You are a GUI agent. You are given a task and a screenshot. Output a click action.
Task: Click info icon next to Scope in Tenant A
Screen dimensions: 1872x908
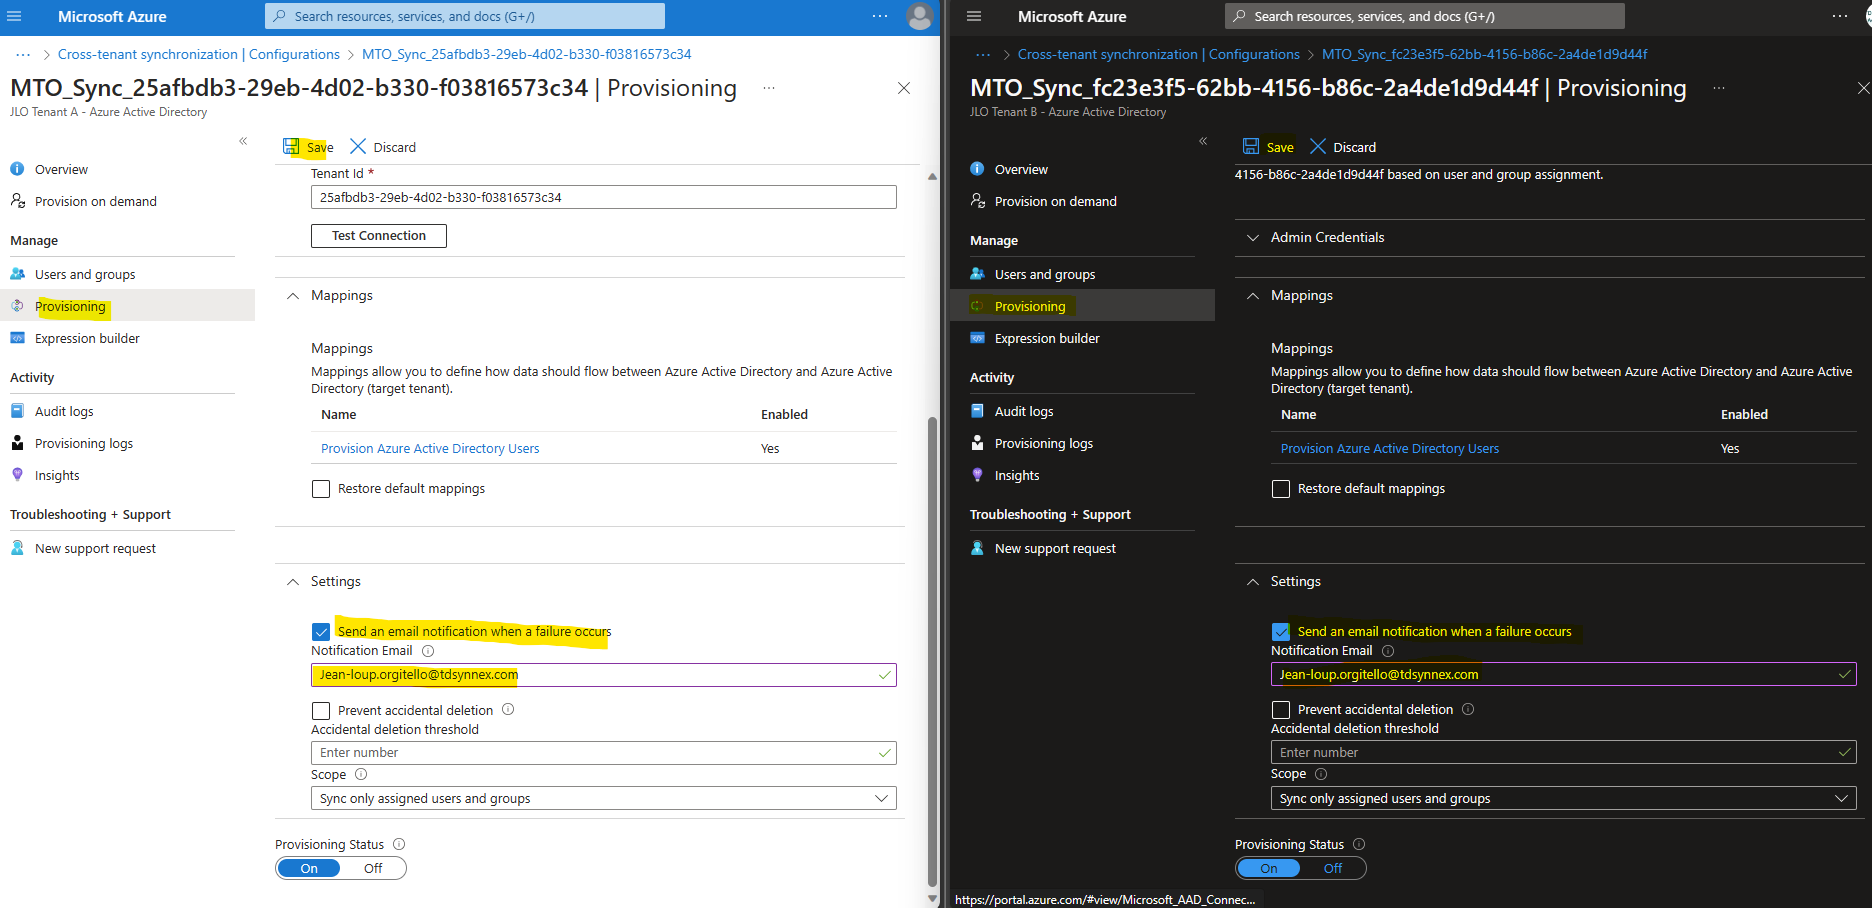coord(361,774)
